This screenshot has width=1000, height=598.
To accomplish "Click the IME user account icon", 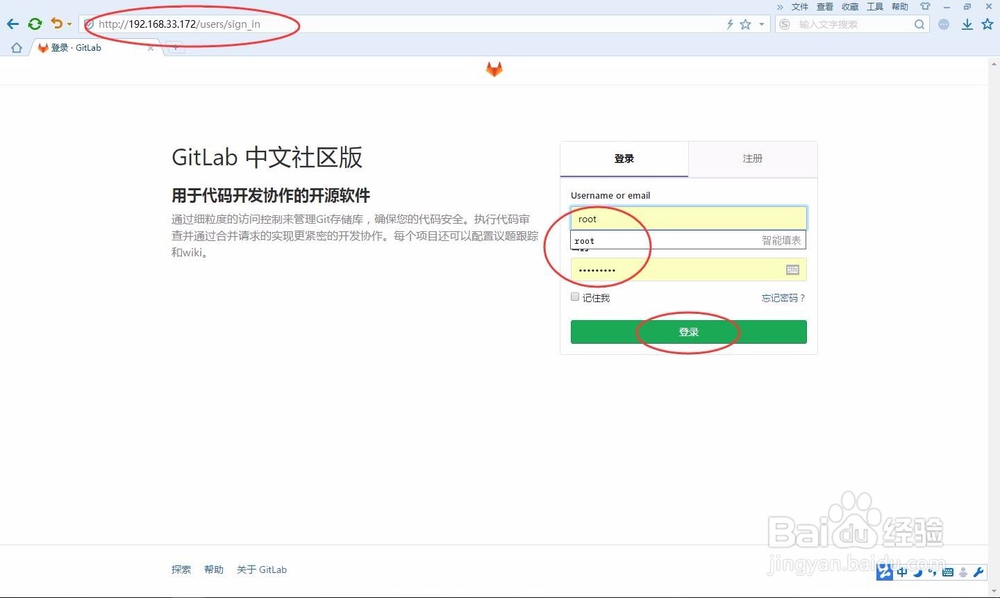I will coord(963,572).
